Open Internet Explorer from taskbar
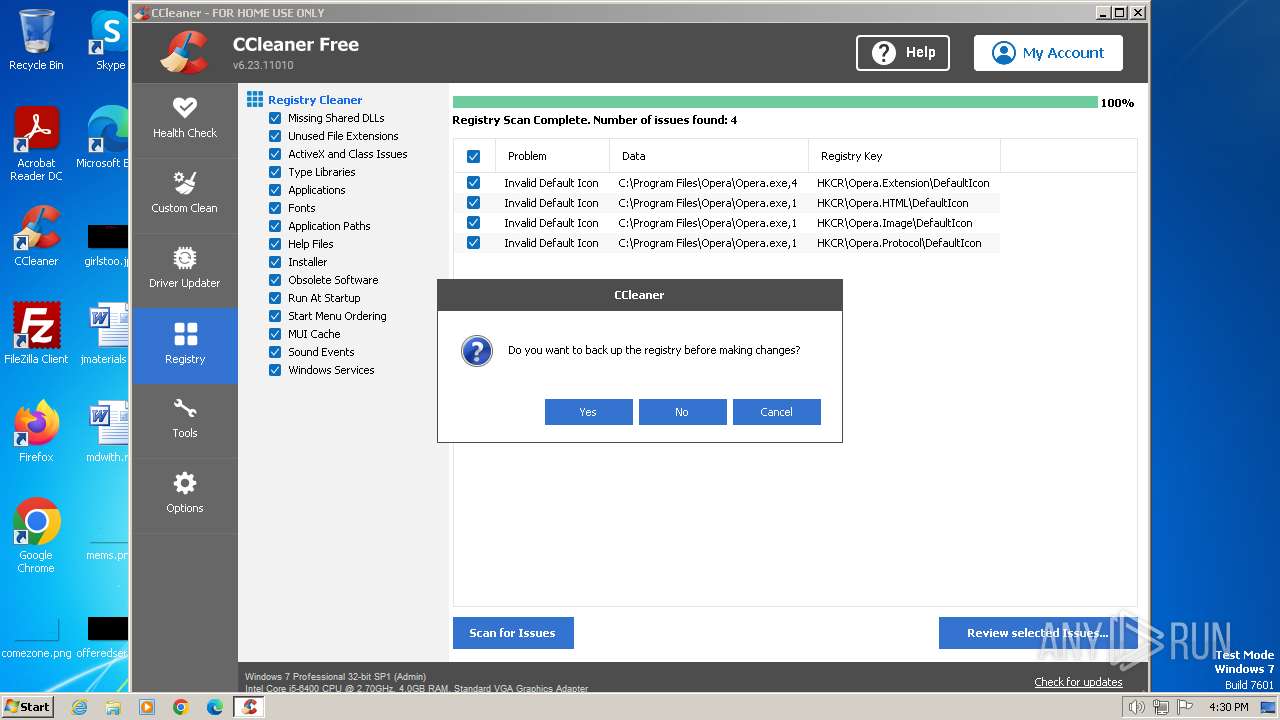This screenshot has width=1280, height=720. click(x=79, y=707)
